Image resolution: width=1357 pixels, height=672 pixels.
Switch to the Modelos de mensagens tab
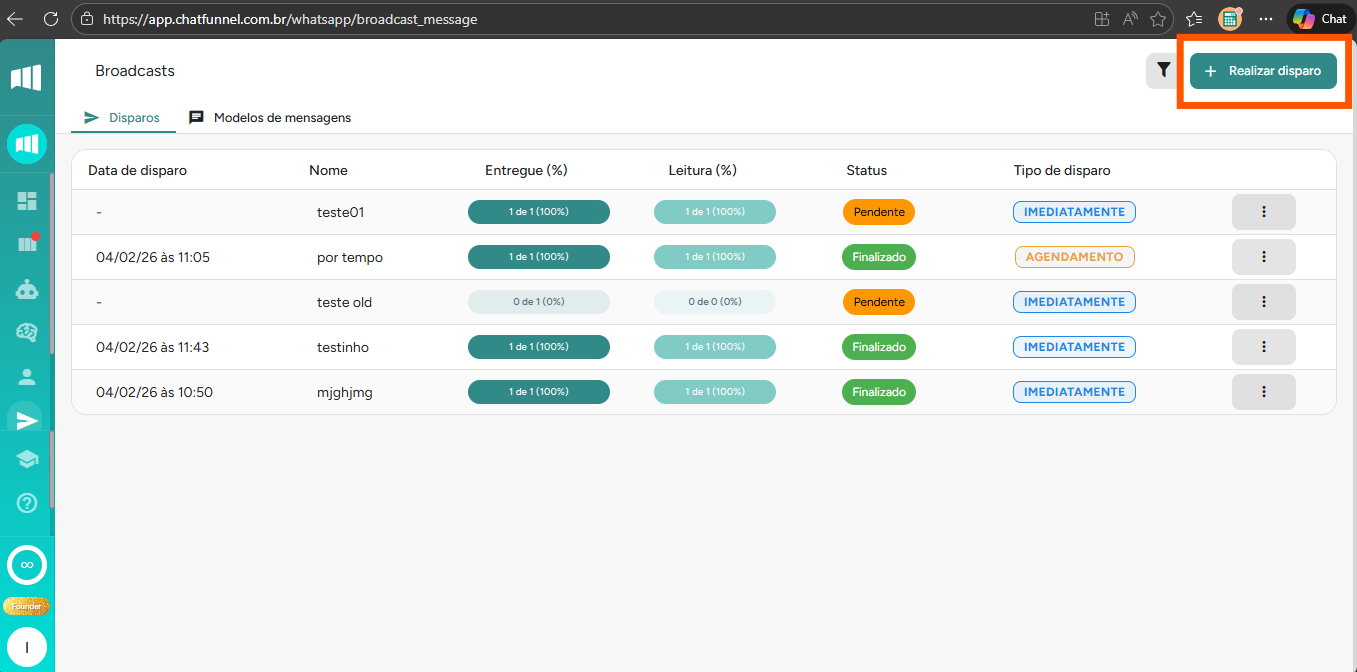[270, 117]
